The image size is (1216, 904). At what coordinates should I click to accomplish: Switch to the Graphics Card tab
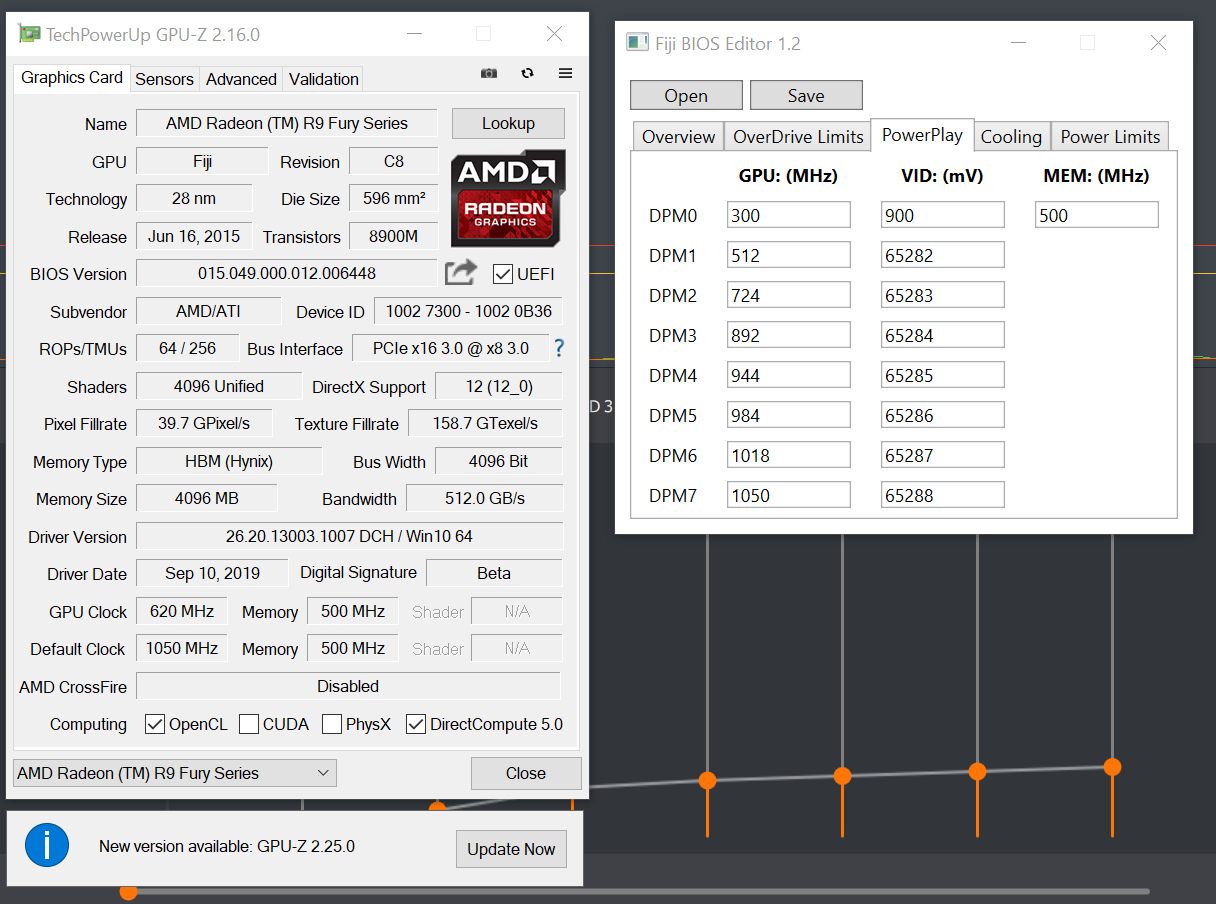[72, 78]
